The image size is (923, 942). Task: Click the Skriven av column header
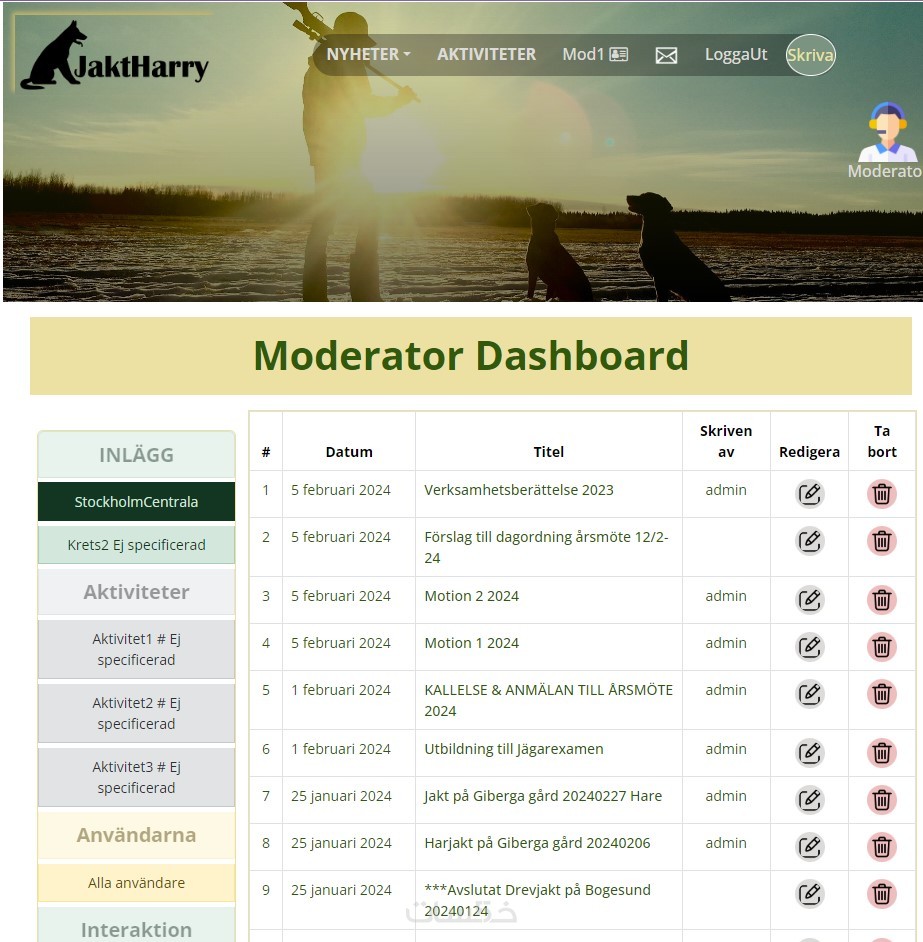726,442
